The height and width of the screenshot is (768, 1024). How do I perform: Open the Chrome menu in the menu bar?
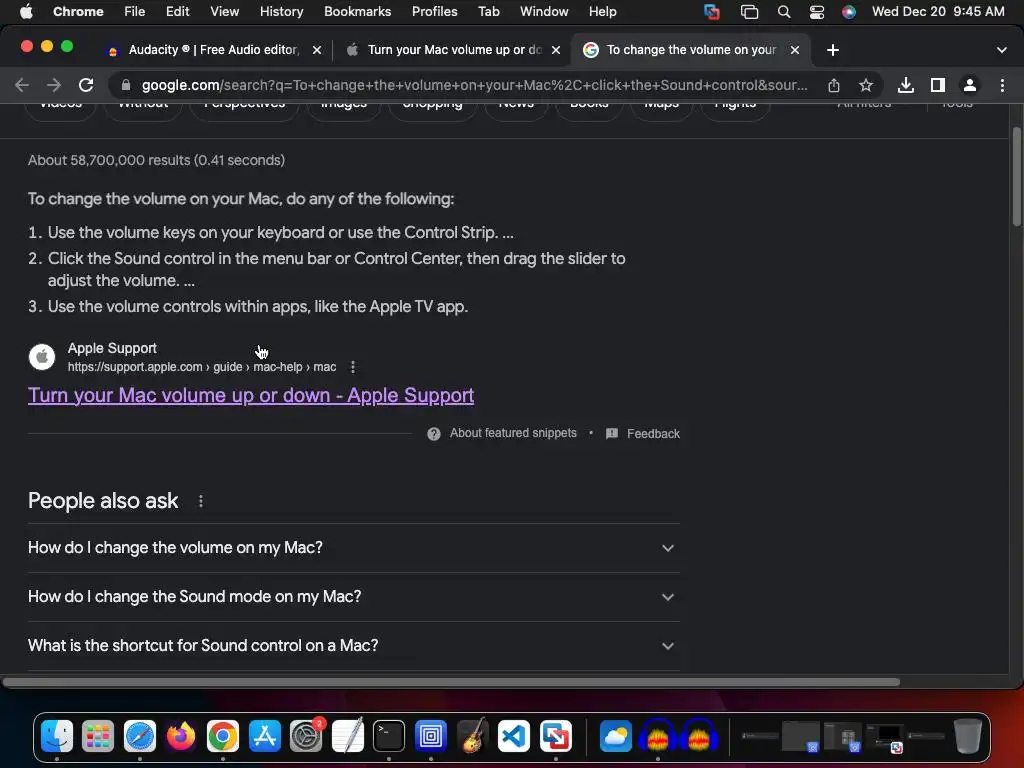(x=78, y=12)
